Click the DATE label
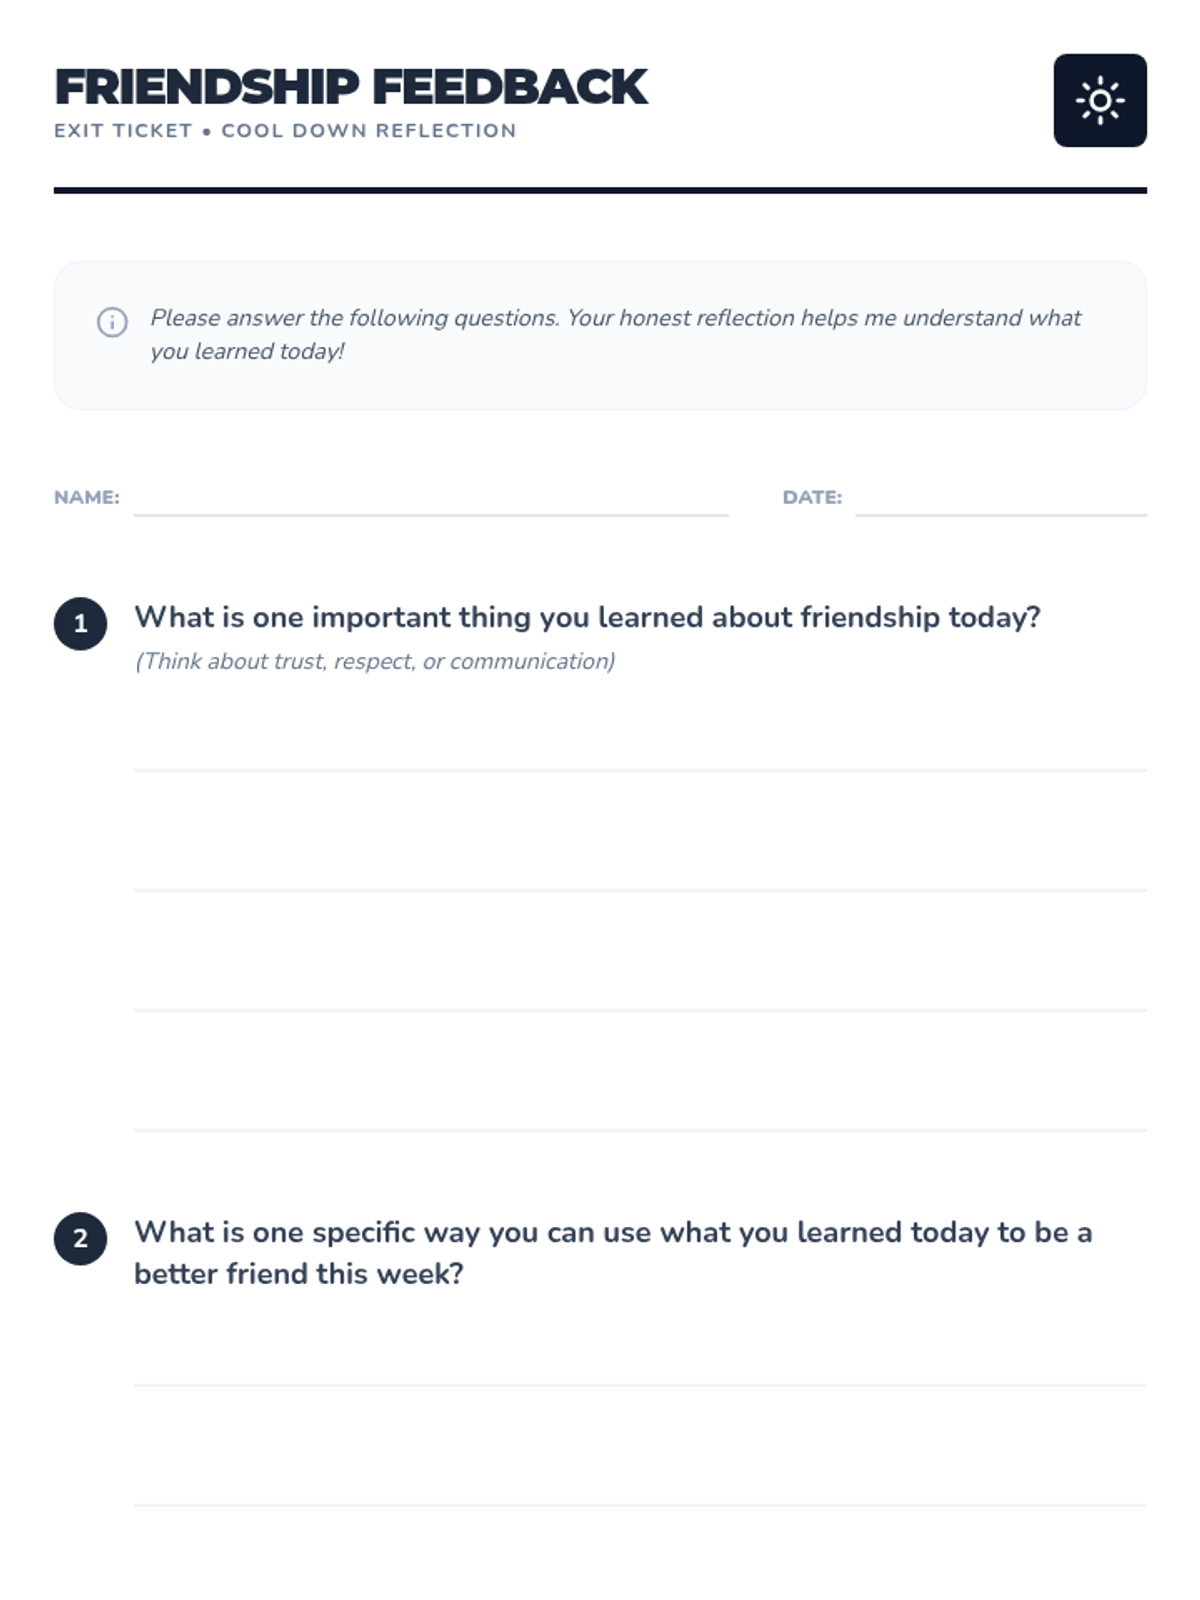This screenshot has height=1600, width=1200. (x=812, y=497)
